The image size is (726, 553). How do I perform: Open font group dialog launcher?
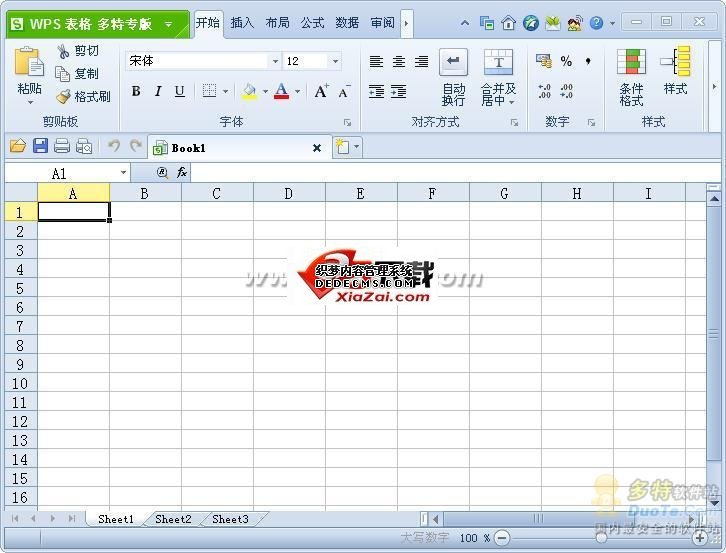347,122
